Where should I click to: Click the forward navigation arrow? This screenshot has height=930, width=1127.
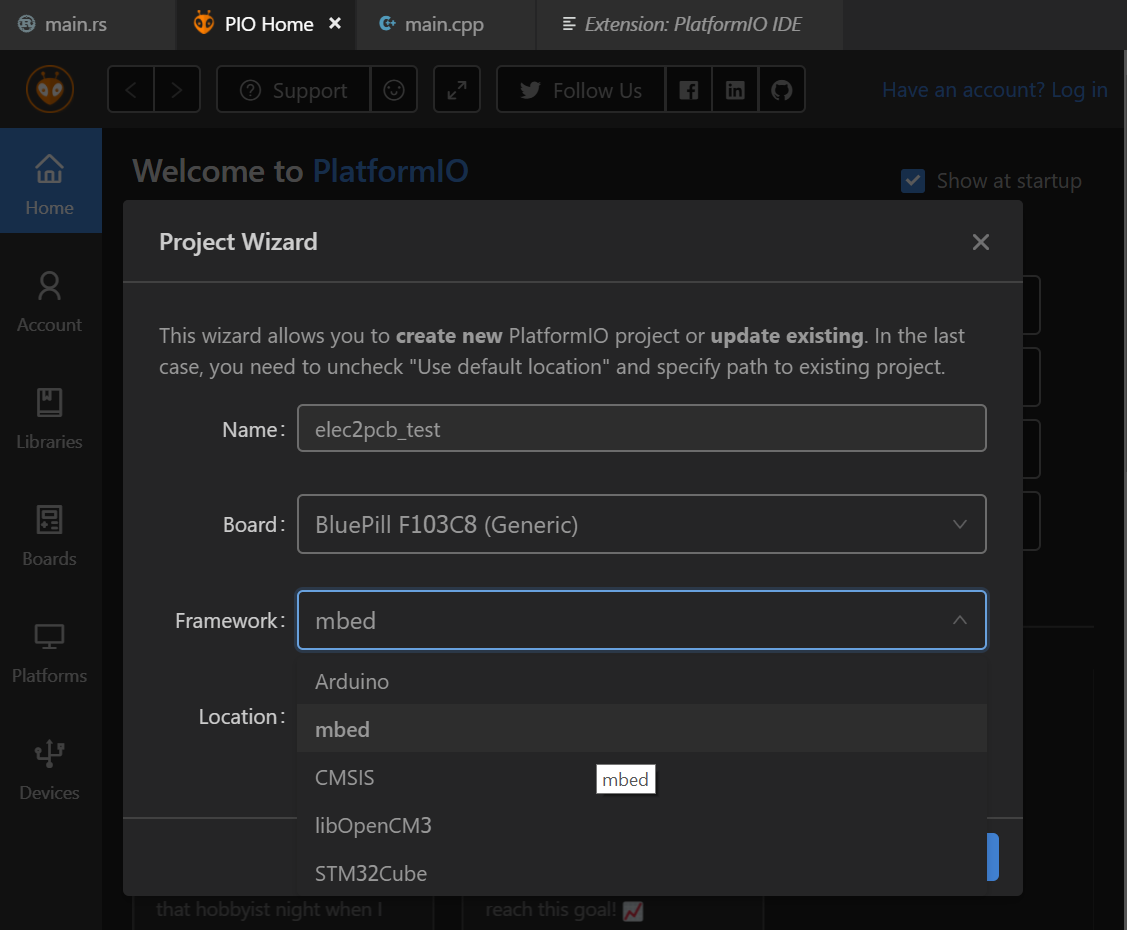(x=177, y=90)
